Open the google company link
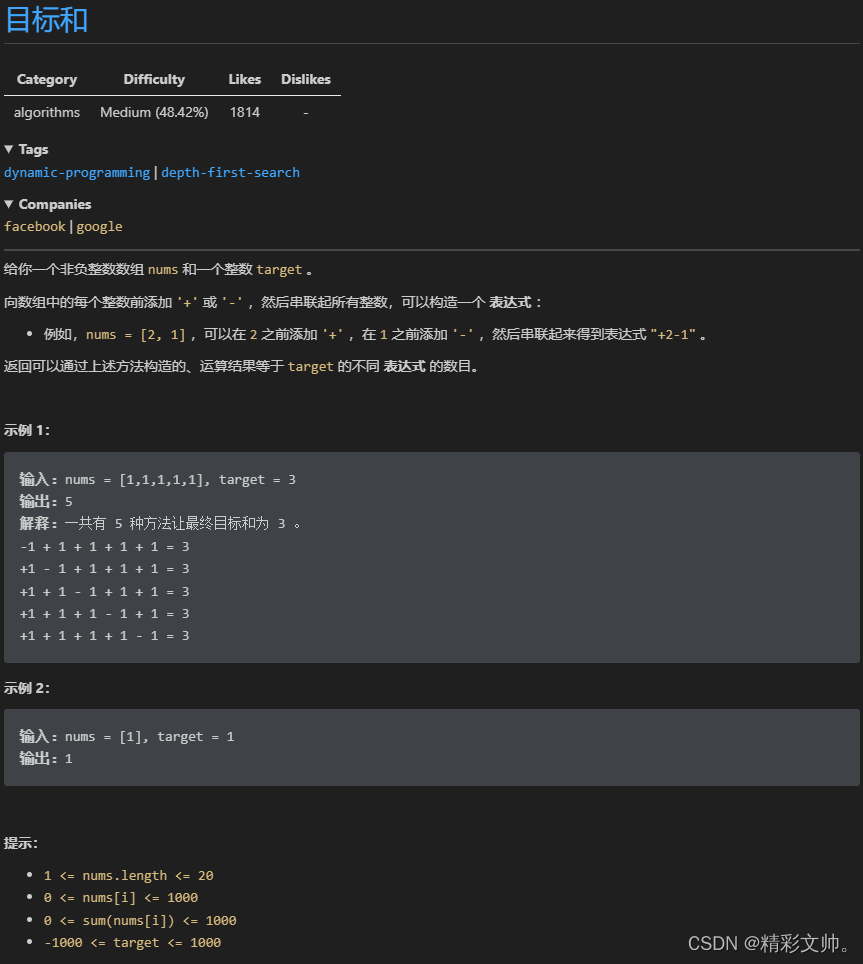The image size is (863, 964). [x=99, y=226]
